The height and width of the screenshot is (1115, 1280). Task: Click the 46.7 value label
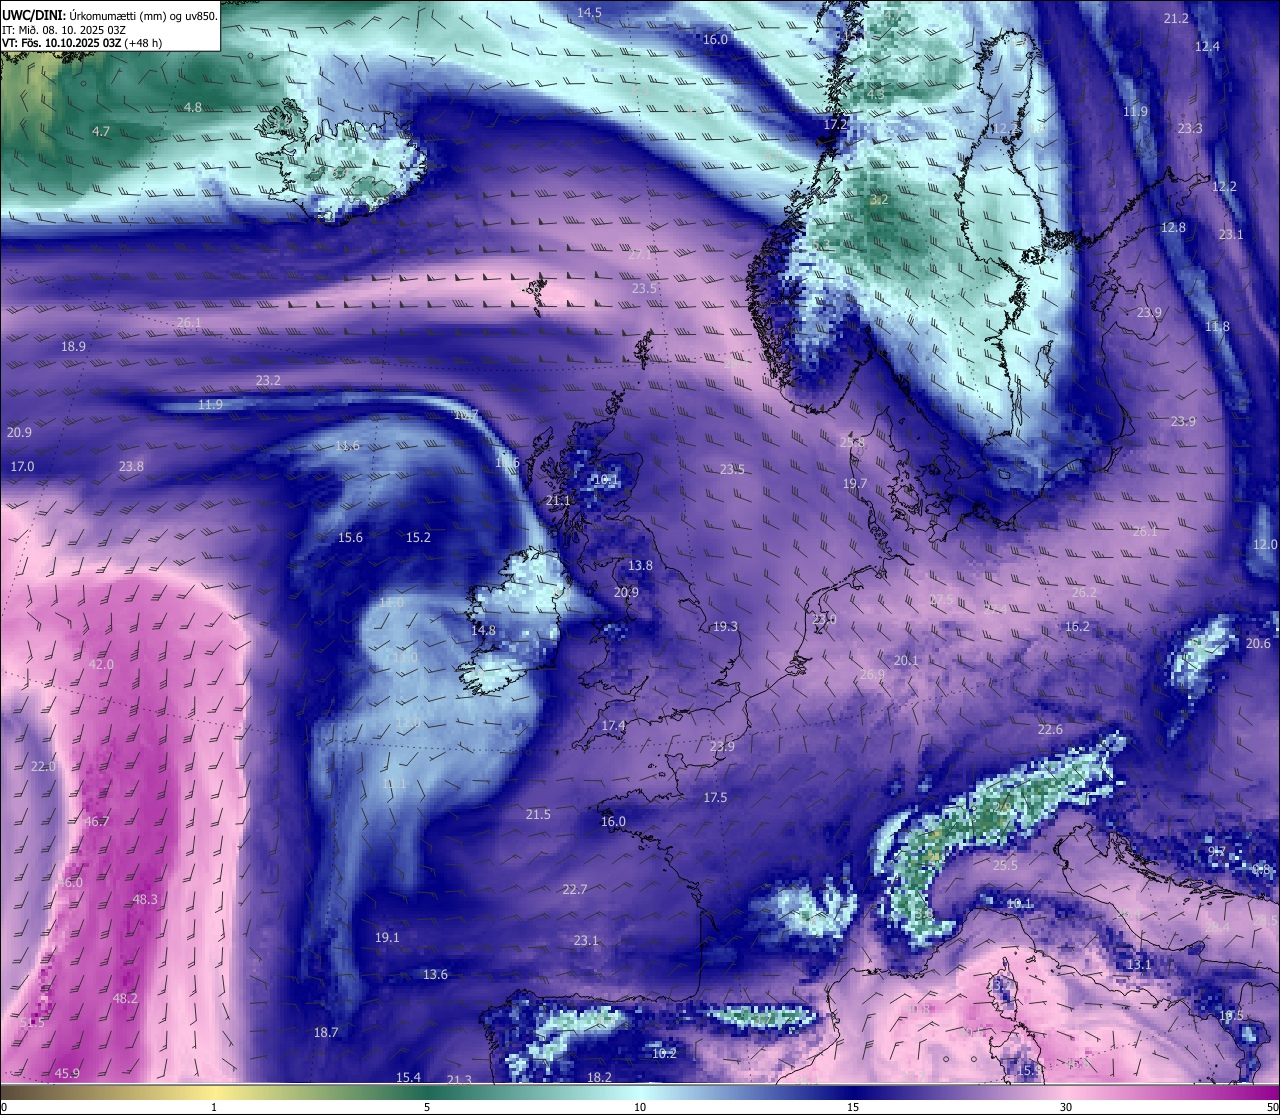(x=97, y=821)
